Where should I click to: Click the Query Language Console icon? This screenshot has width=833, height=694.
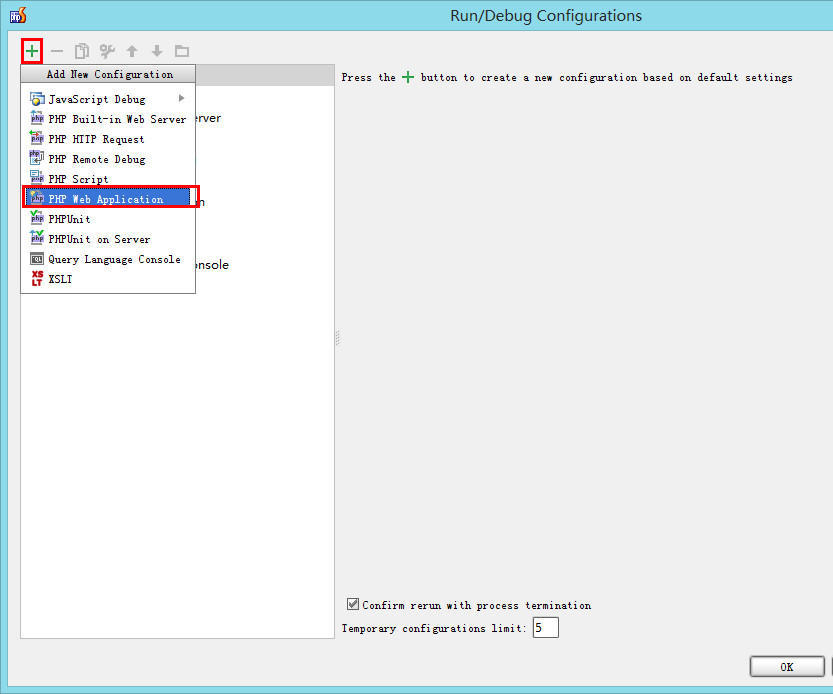37,259
